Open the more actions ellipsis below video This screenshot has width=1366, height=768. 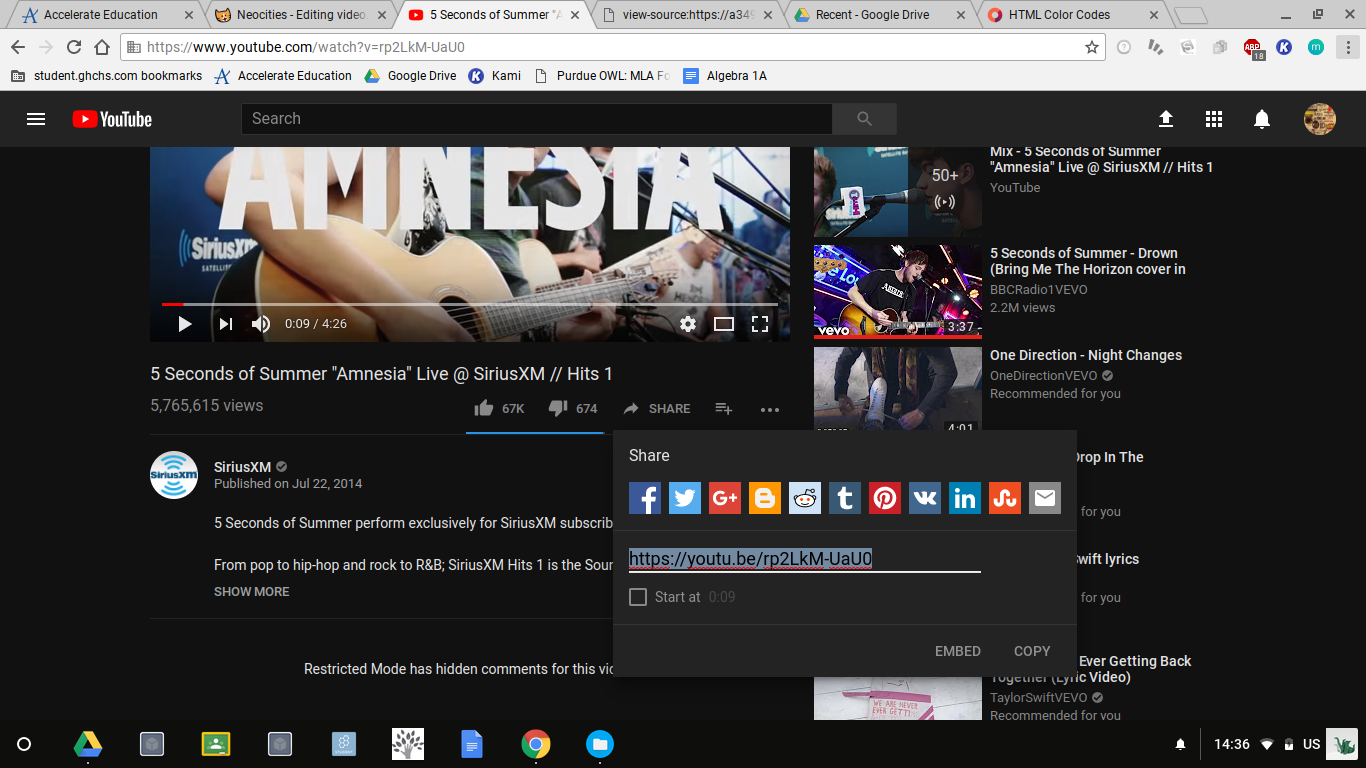(x=769, y=409)
